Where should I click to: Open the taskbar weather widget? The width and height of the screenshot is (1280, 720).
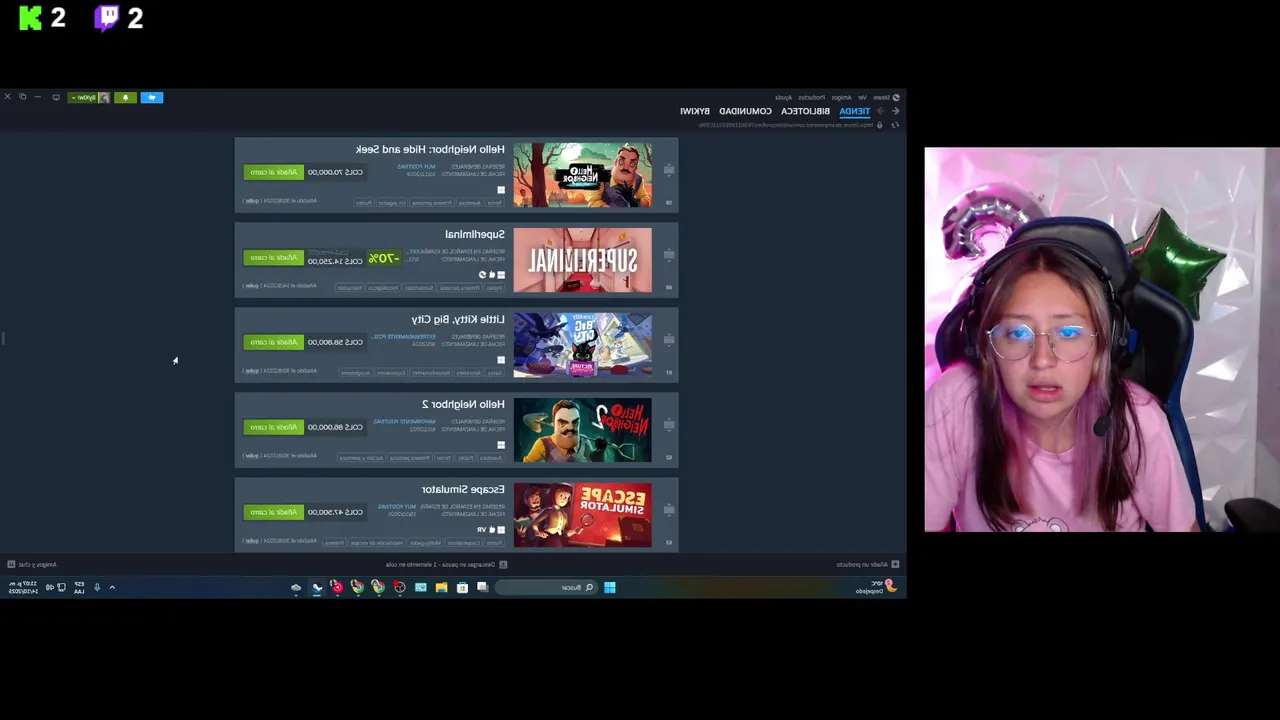tap(875, 587)
